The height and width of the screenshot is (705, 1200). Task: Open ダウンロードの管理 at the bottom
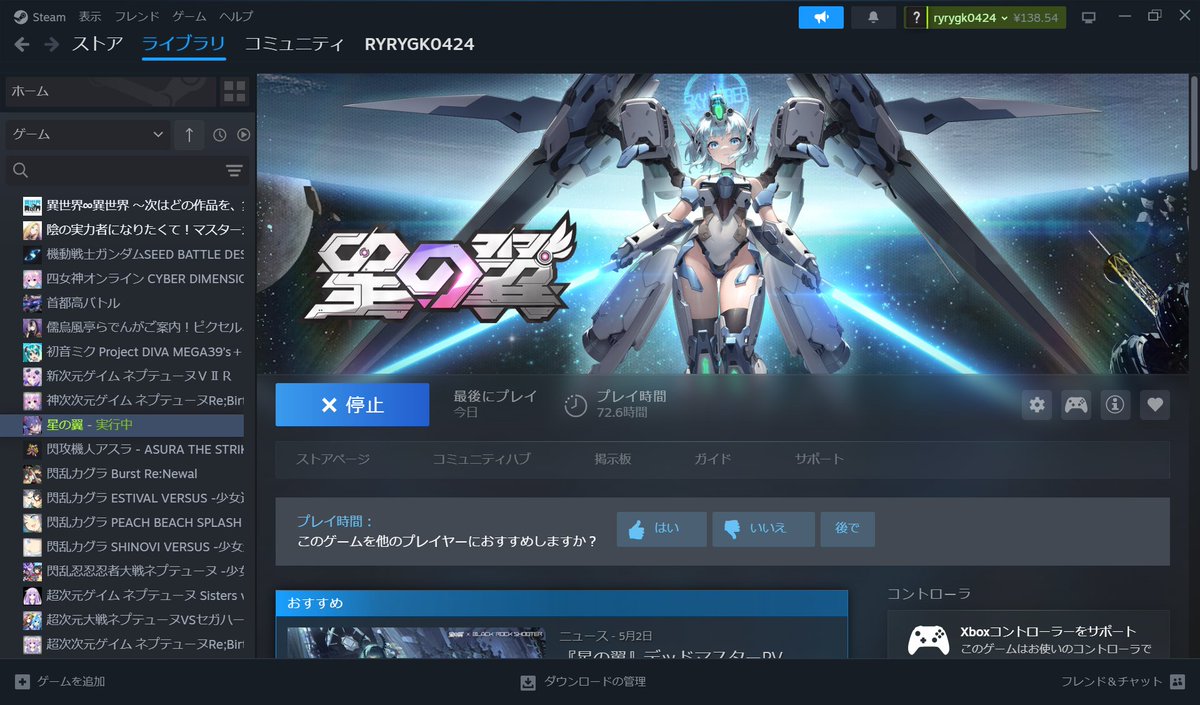pos(583,682)
